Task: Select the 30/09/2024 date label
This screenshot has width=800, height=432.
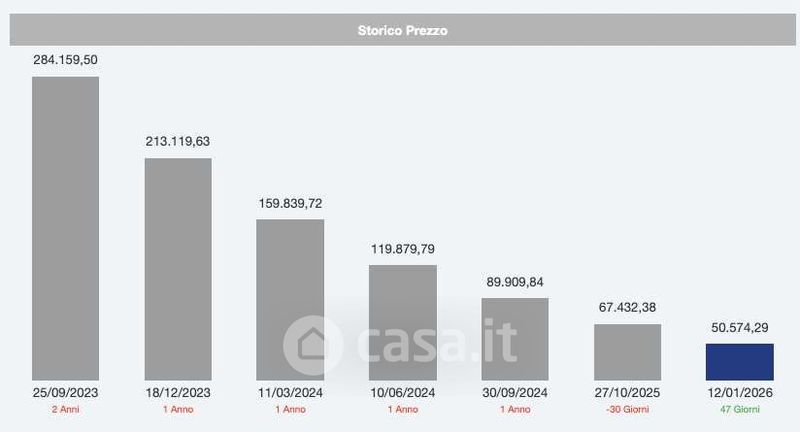Action: 515,393
